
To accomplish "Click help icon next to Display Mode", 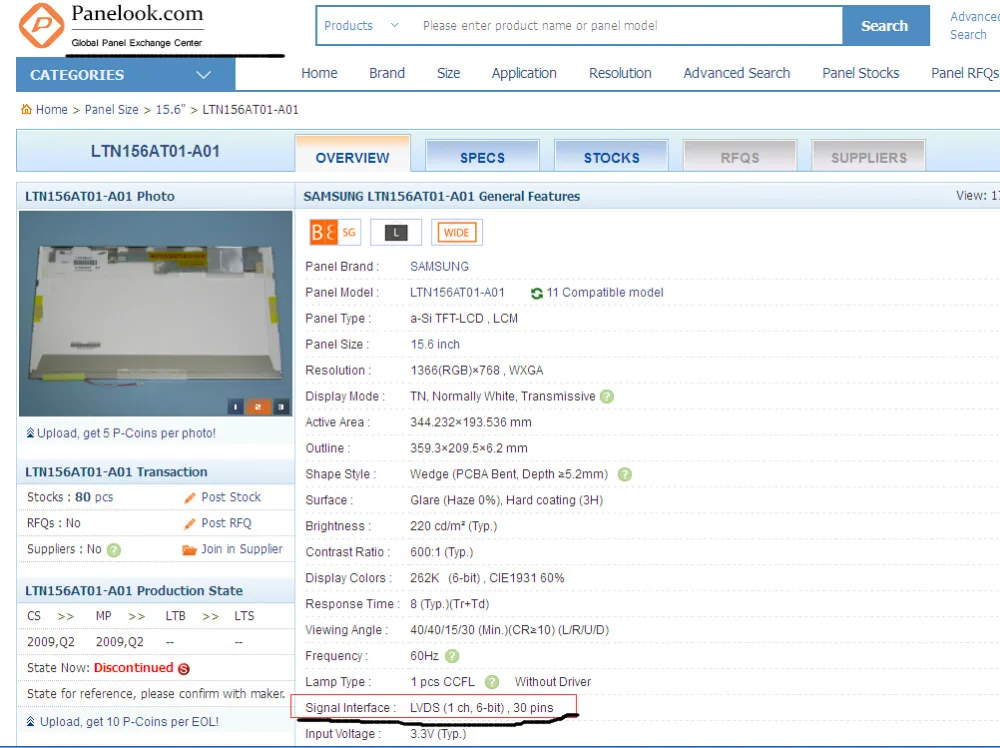I will click(607, 396).
